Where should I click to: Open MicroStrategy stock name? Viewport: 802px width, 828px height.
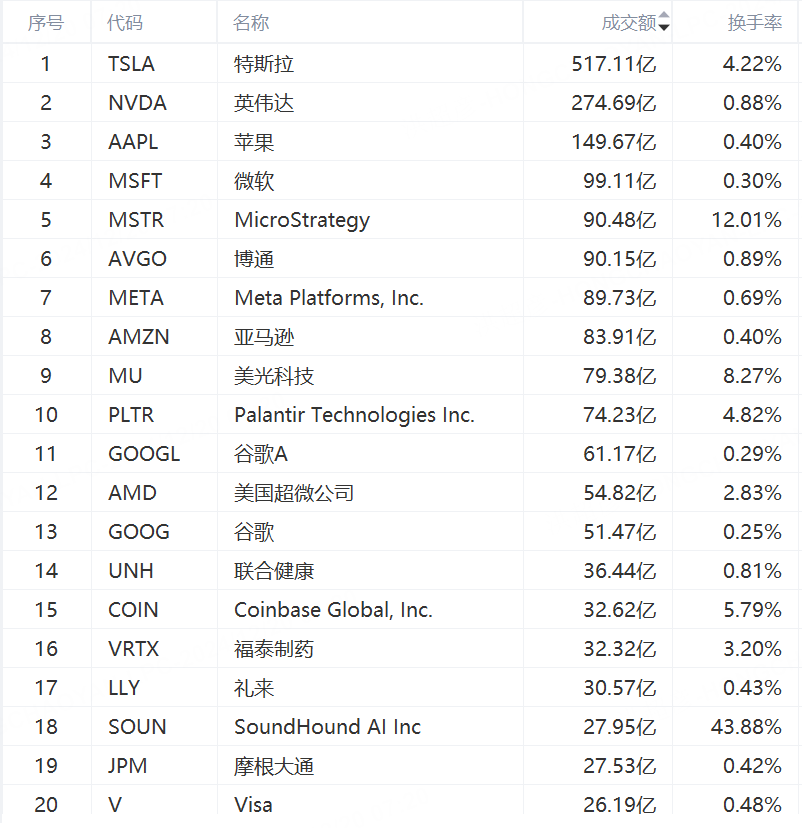(x=301, y=220)
